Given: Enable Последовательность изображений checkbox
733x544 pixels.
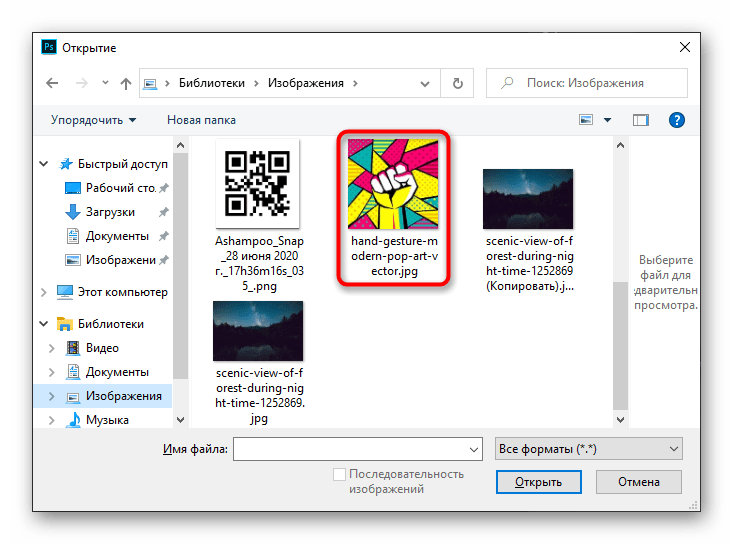Looking at the screenshot, I should (339, 474).
